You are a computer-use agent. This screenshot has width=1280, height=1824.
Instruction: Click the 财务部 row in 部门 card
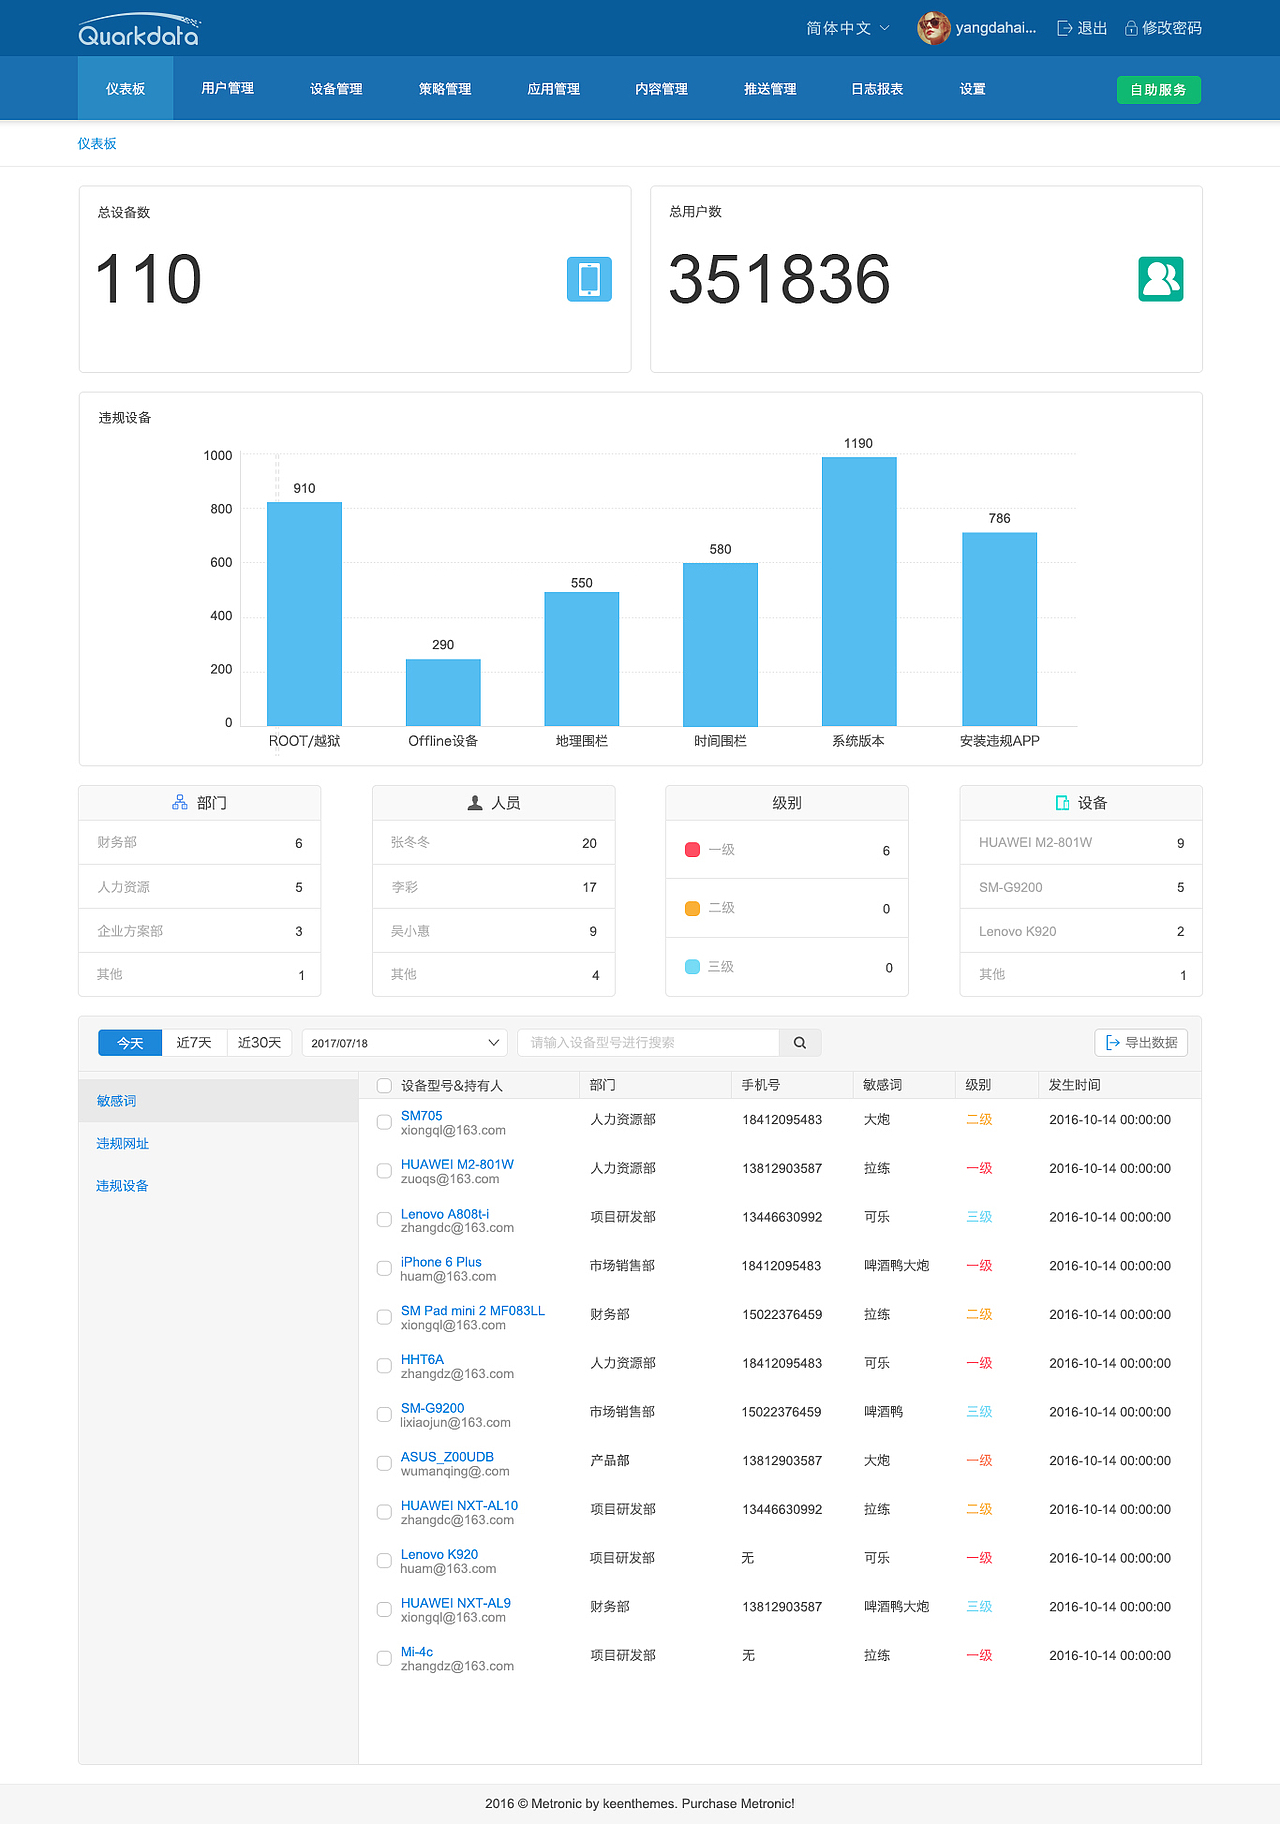(x=200, y=843)
